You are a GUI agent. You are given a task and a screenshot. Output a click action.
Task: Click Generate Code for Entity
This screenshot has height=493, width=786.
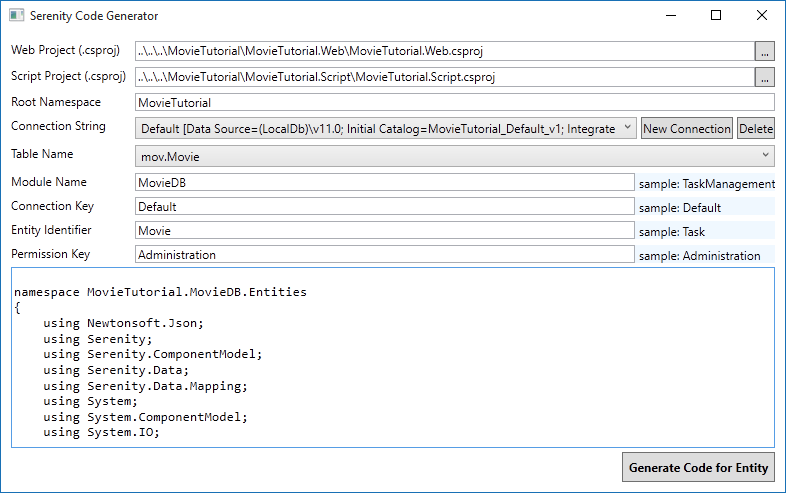698,467
